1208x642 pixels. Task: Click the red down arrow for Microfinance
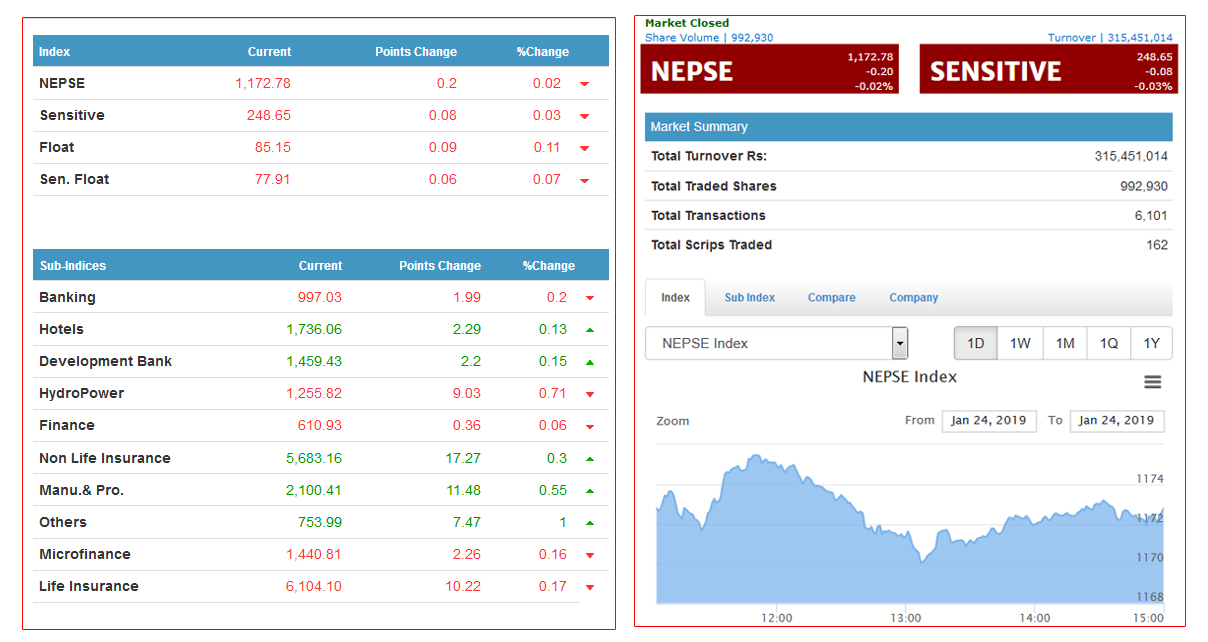[590, 555]
